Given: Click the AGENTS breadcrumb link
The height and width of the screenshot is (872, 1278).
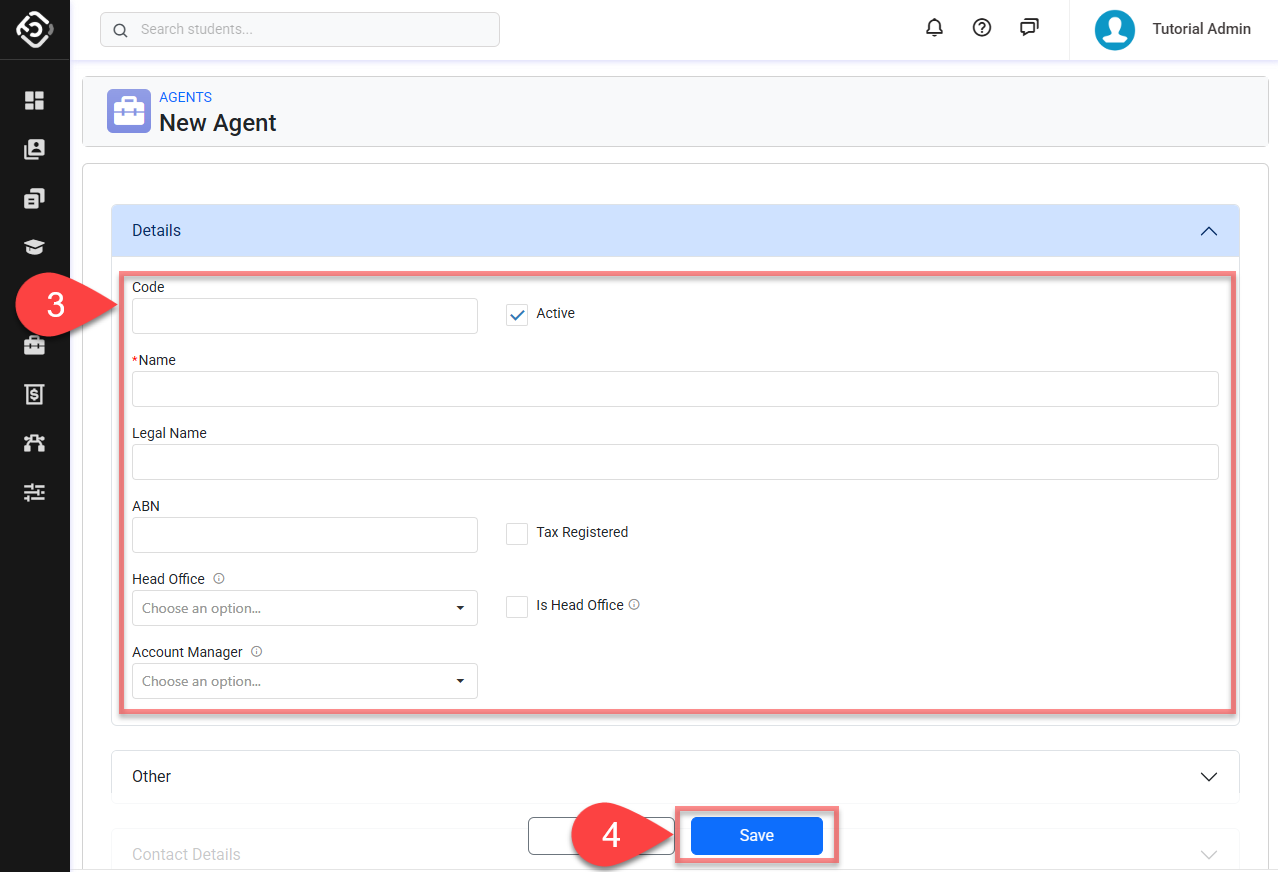Looking at the screenshot, I should (x=185, y=97).
